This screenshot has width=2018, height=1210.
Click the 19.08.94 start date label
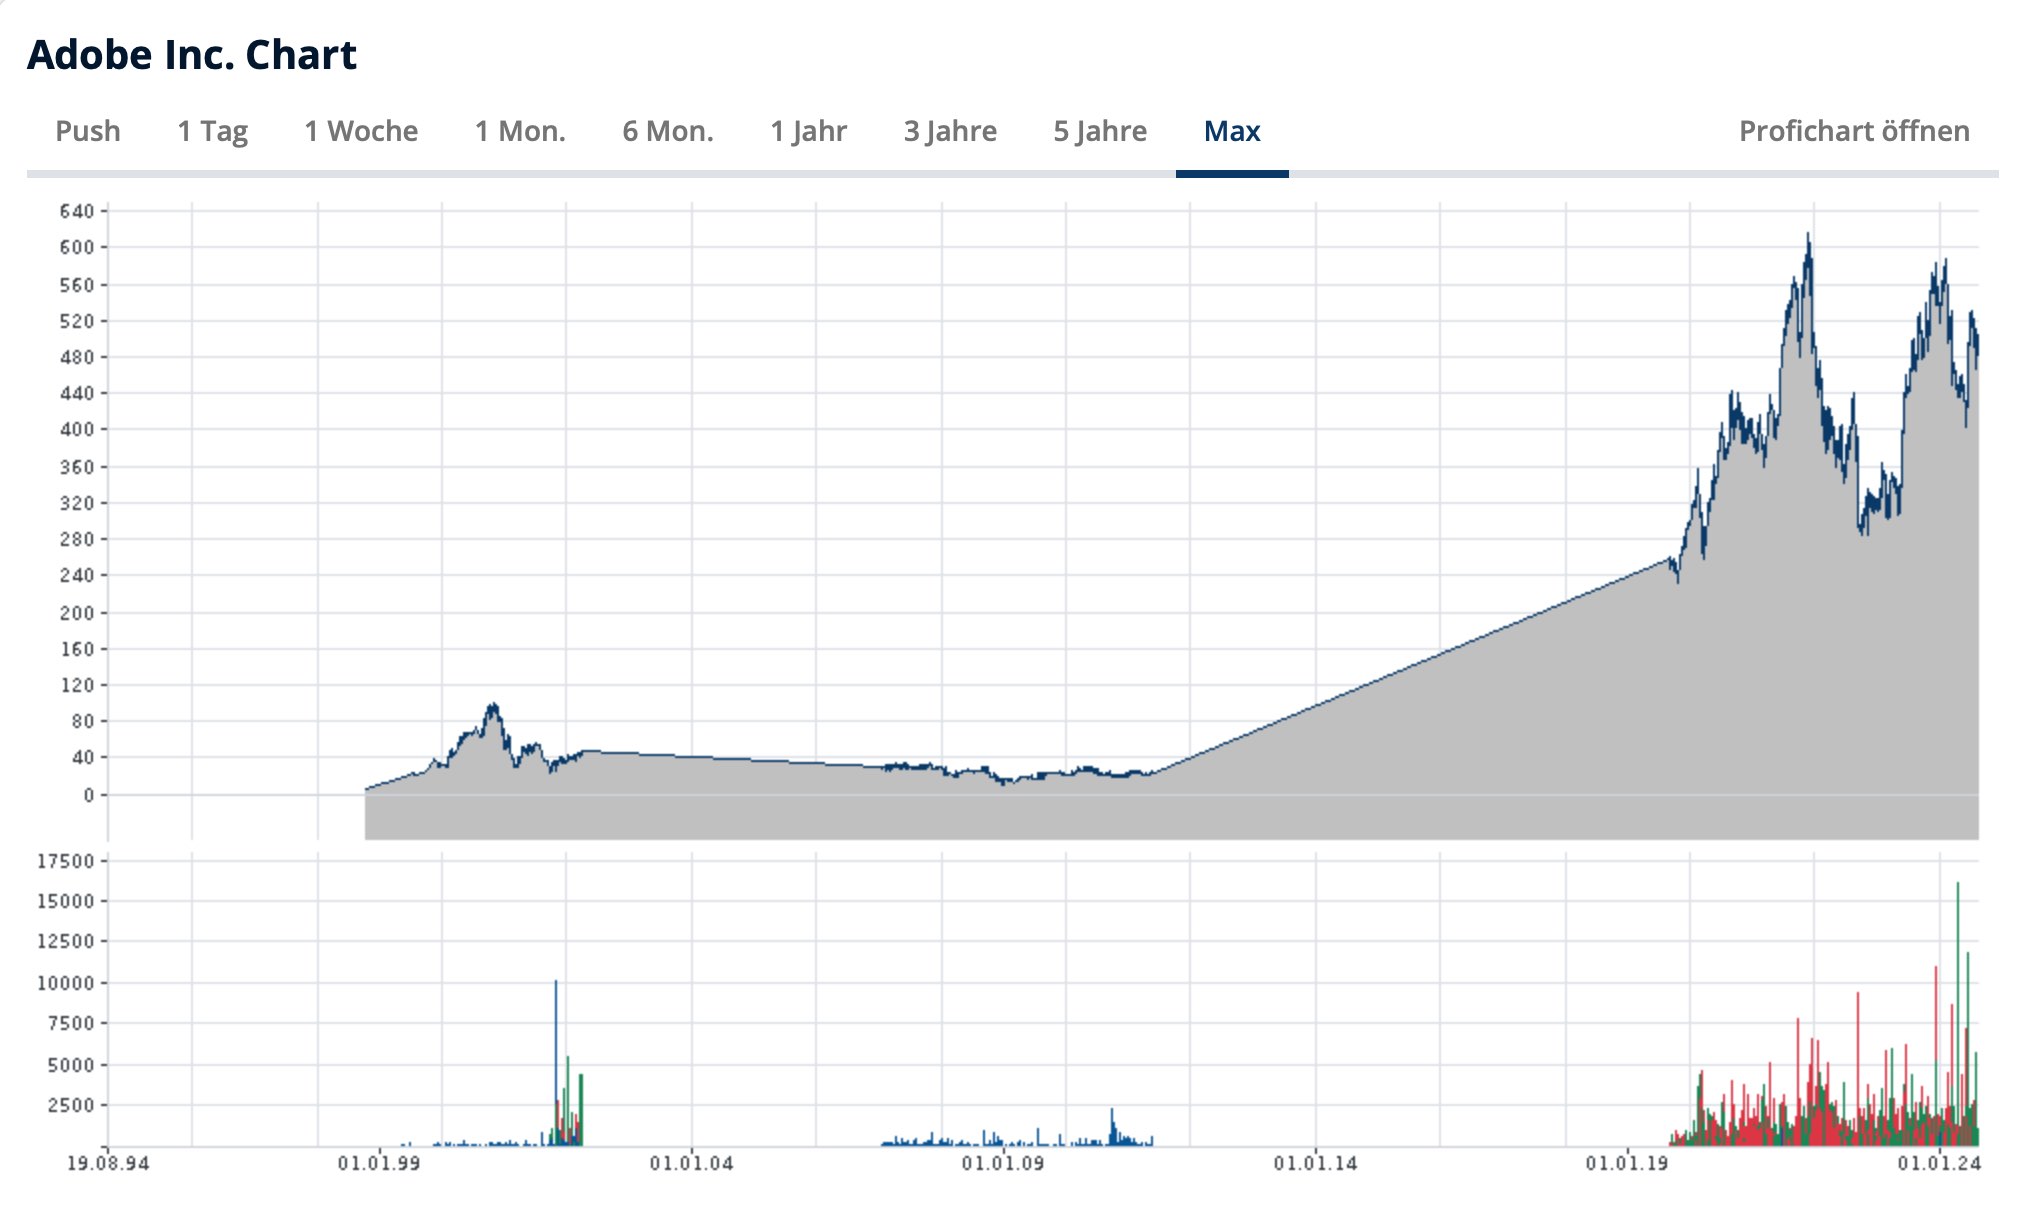click(108, 1163)
